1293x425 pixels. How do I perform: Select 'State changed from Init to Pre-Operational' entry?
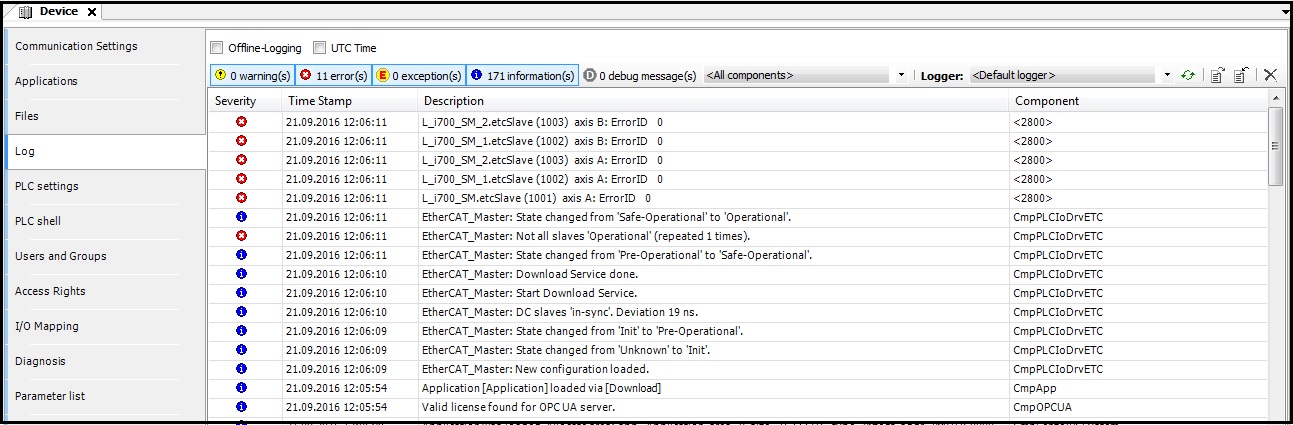(x=738, y=331)
